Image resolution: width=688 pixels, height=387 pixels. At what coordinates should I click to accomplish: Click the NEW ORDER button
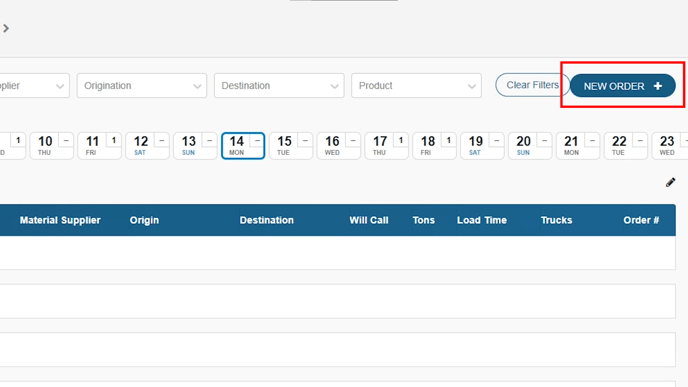pos(622,86)
